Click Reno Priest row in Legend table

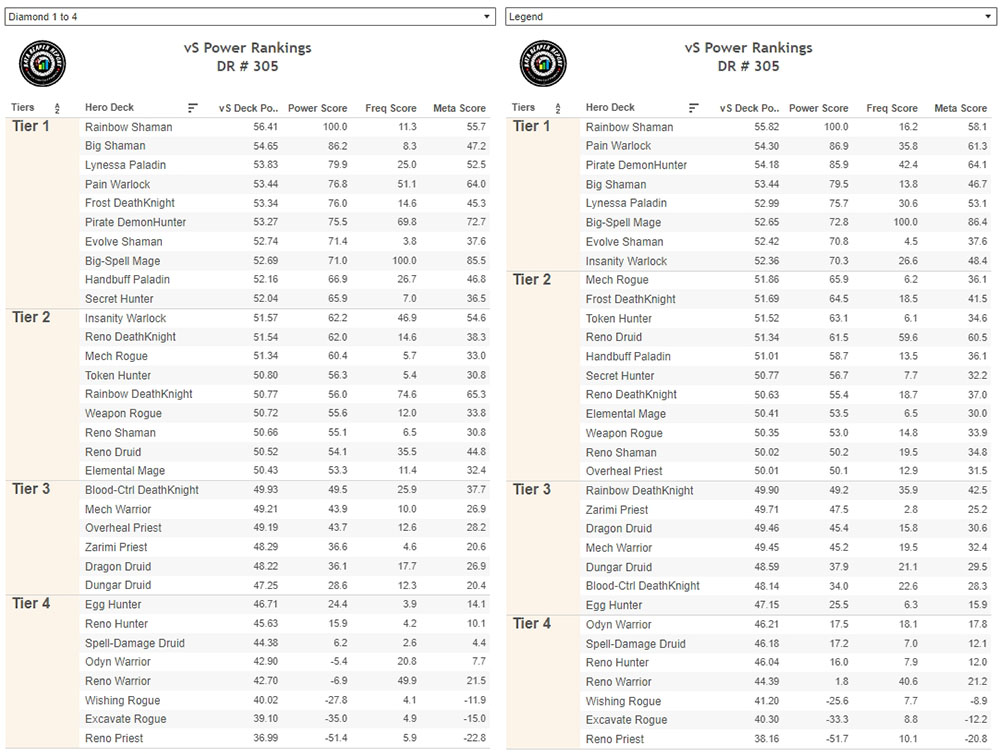[x=786, y=739]
